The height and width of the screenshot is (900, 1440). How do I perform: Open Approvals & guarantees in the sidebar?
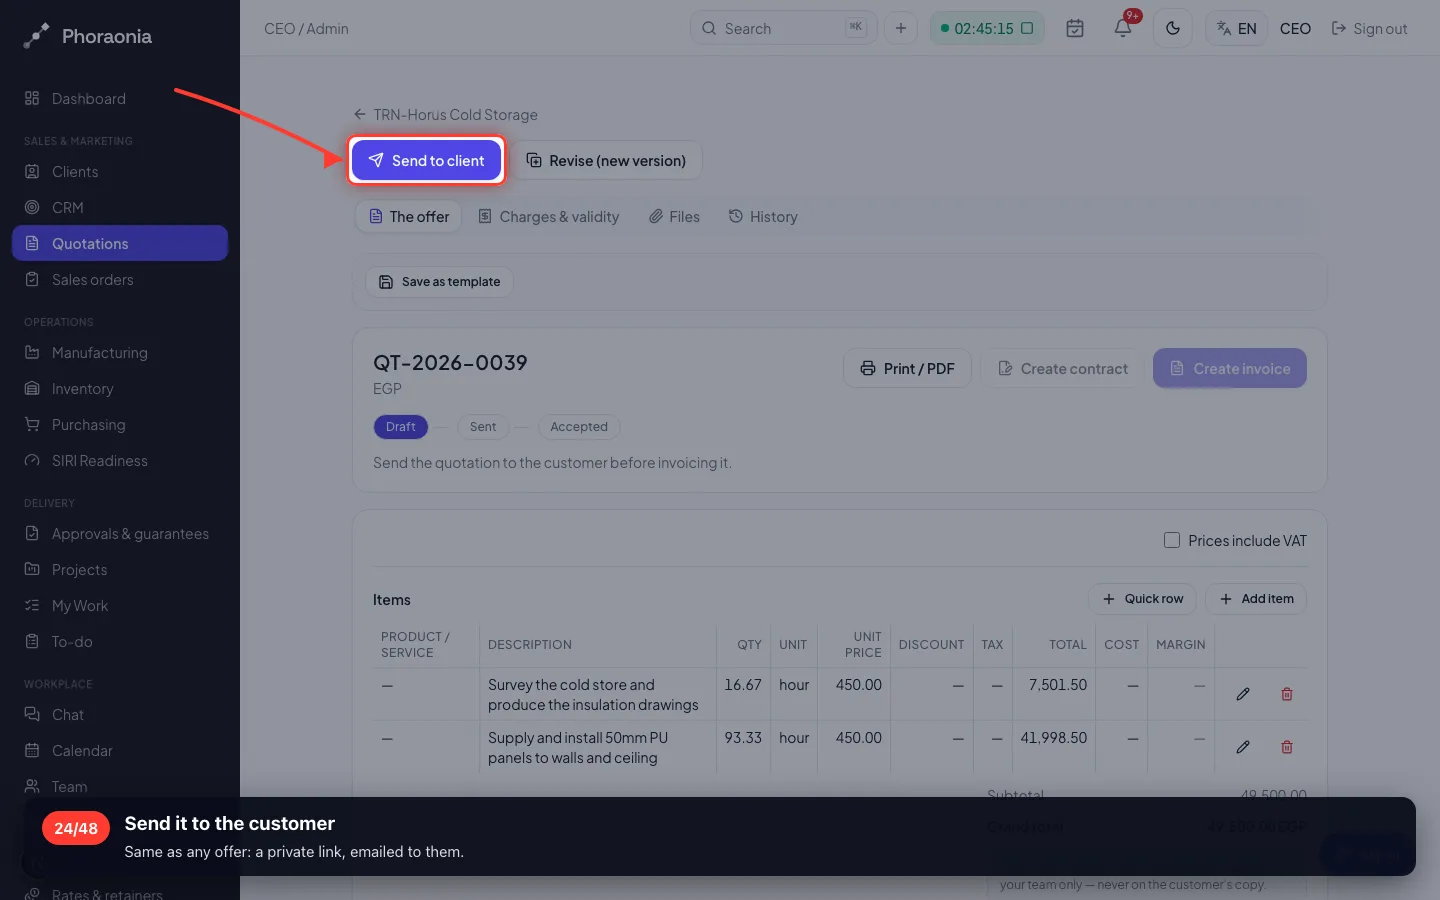coord(120,534)
